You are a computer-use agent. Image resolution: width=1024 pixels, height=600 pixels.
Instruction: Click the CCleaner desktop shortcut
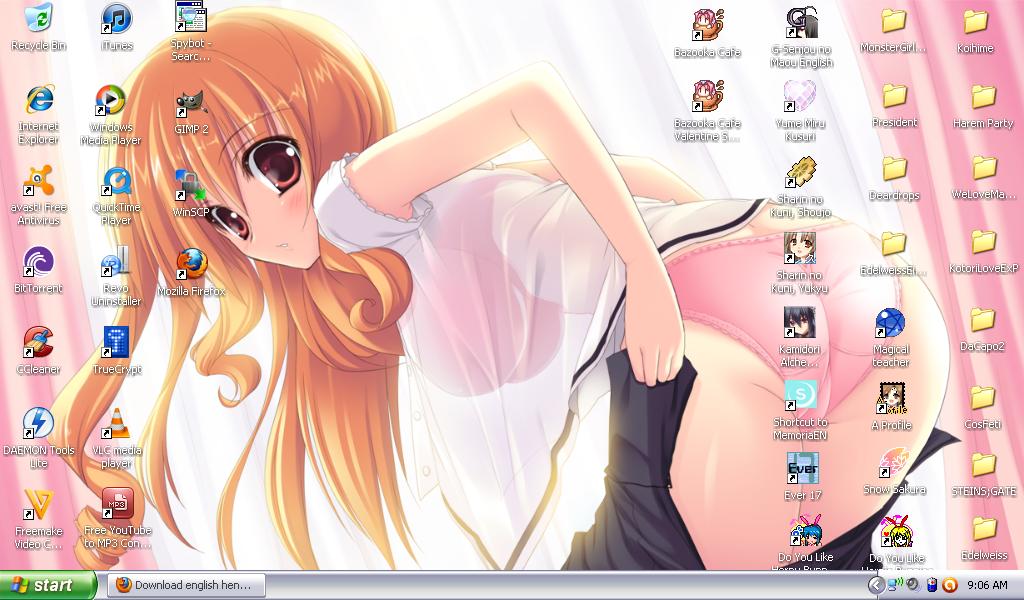pos(38,344)
